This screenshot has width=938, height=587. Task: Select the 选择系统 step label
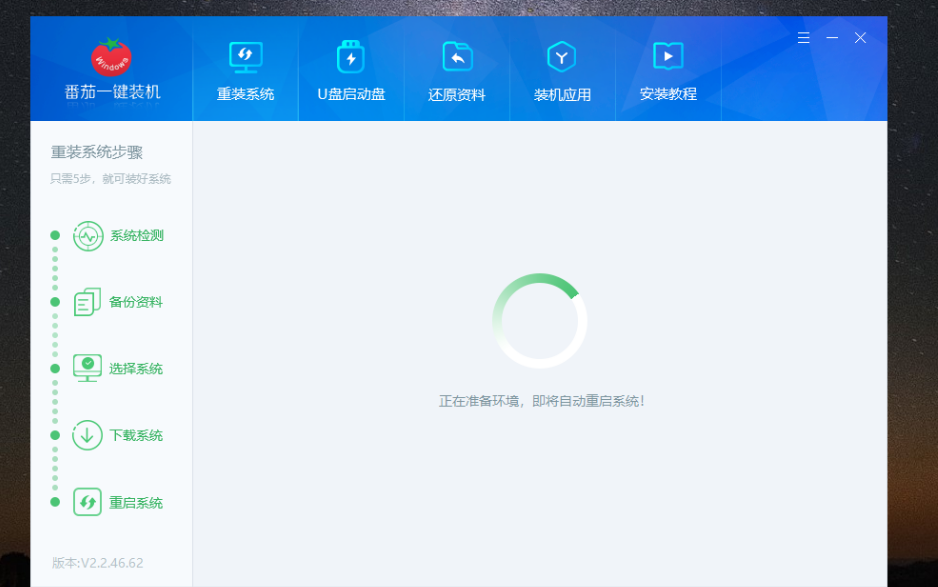[x=136, y=369]
